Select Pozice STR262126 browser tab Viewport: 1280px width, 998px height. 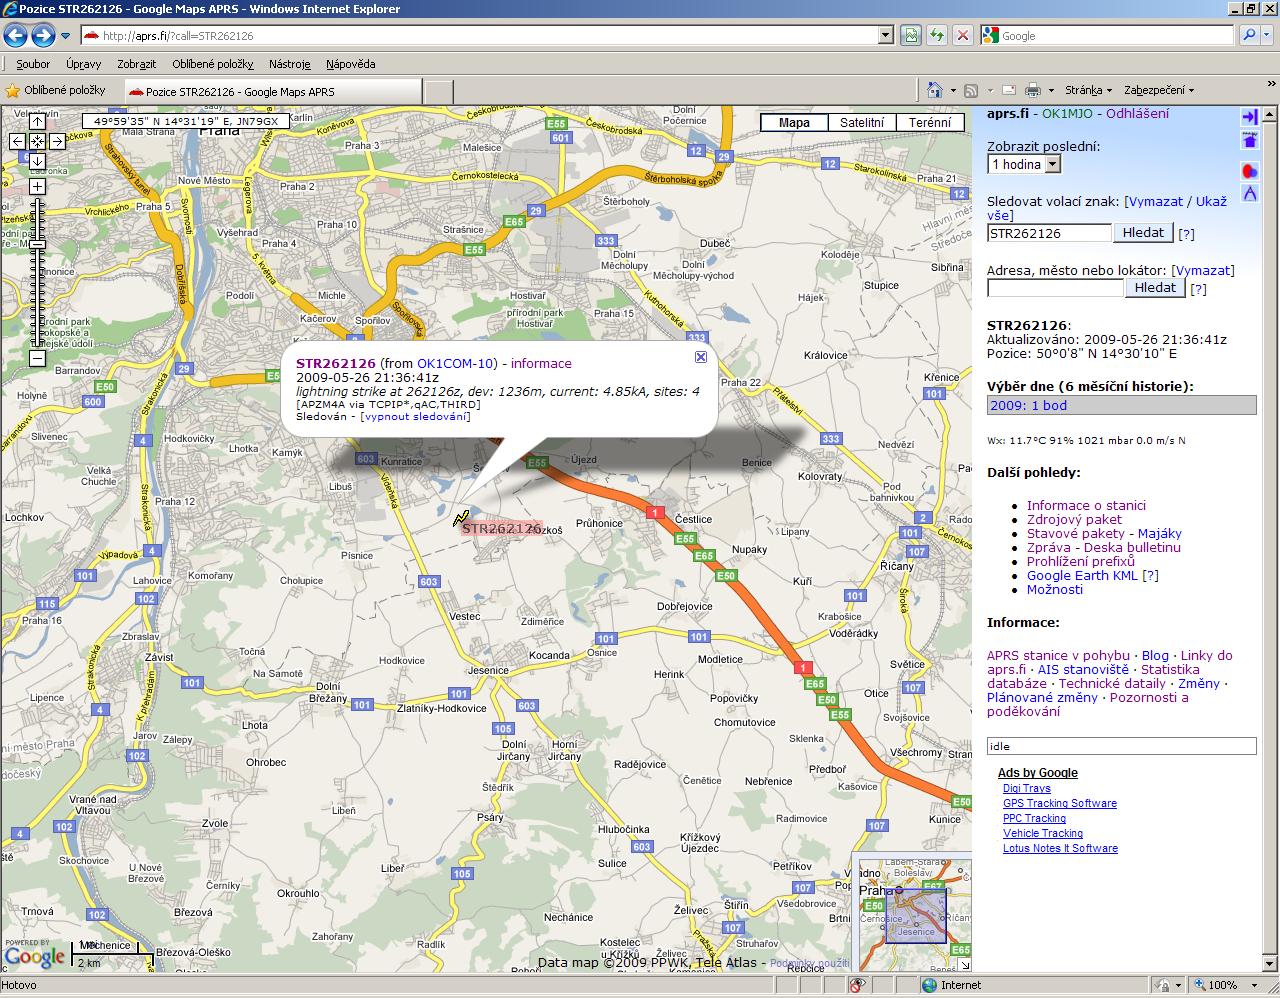(273, 91)
